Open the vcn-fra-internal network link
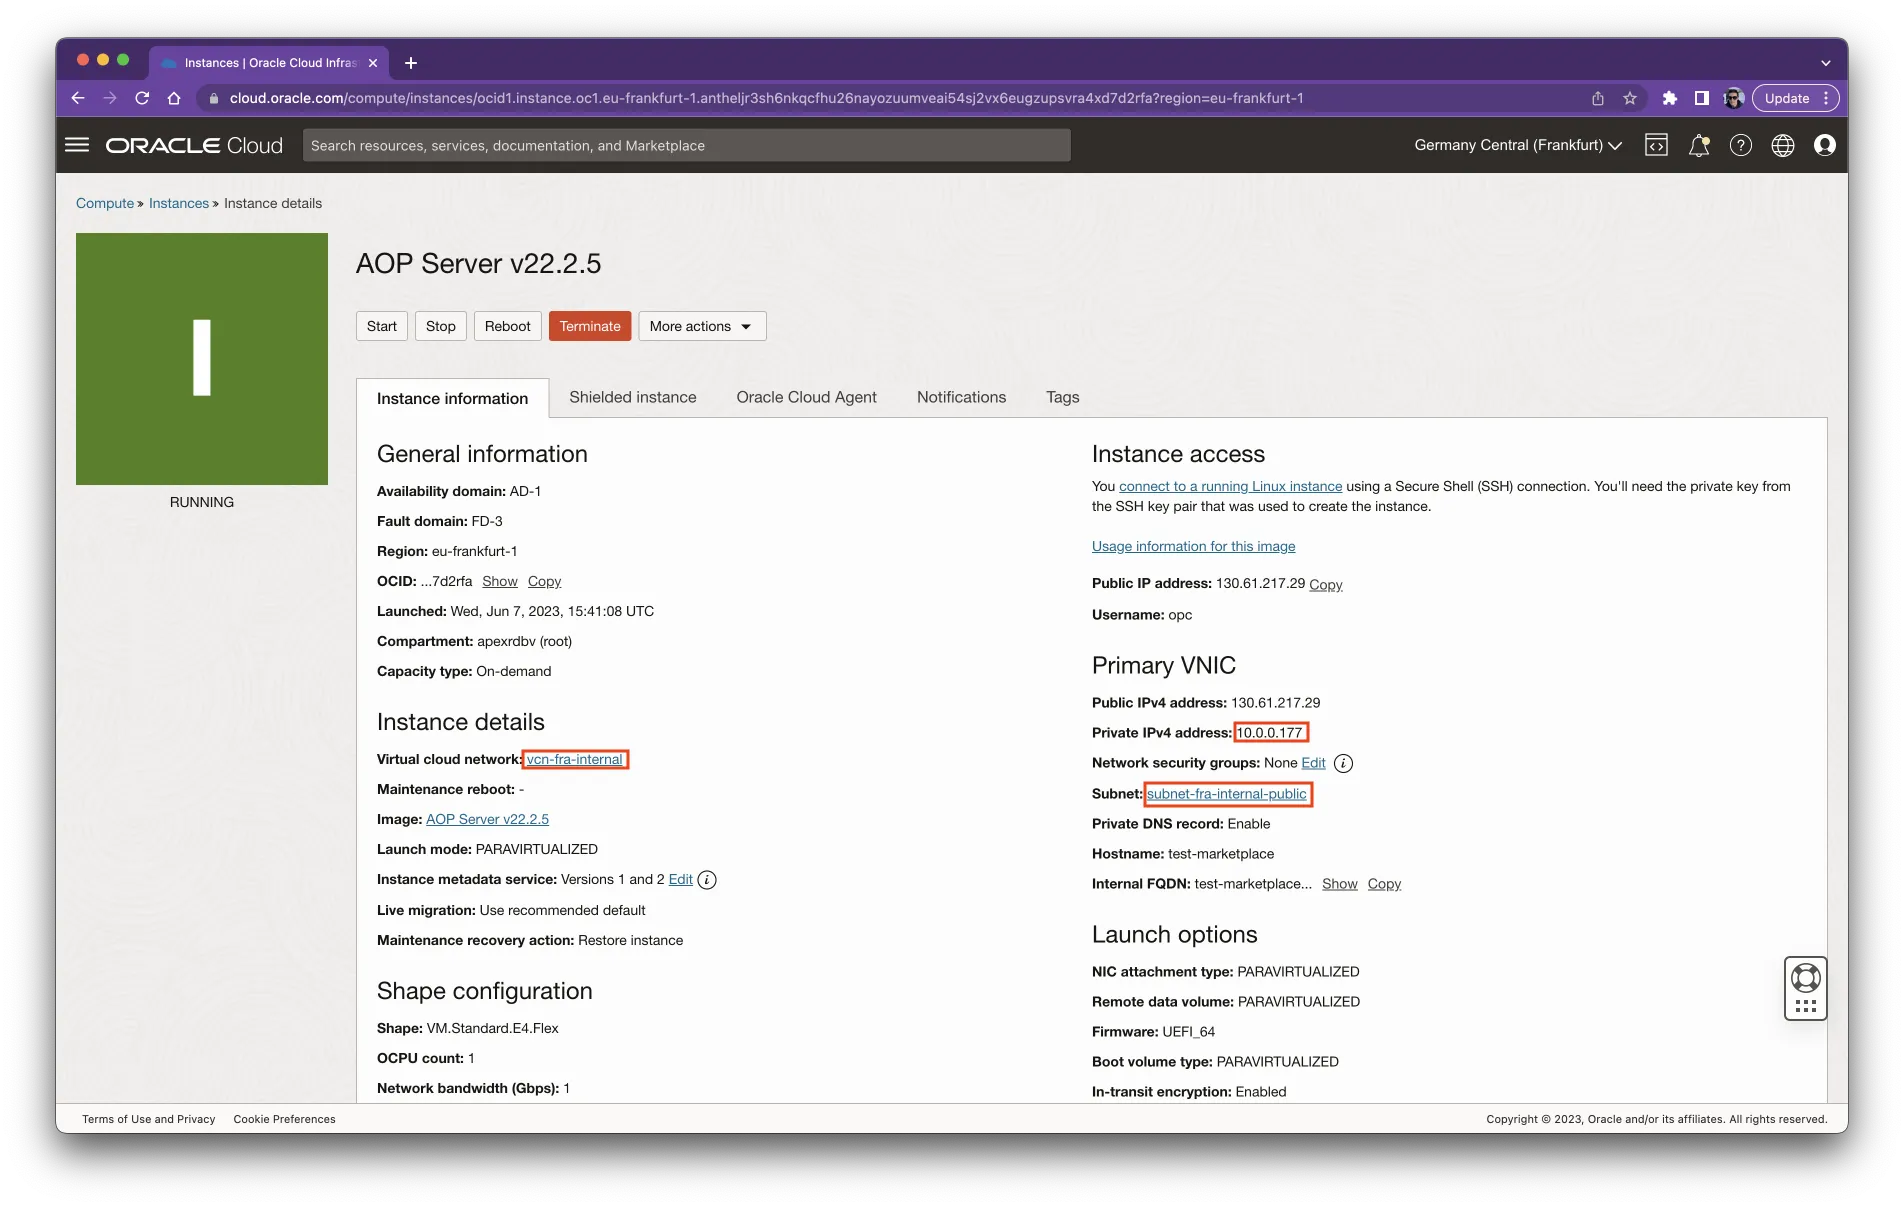Viewport: 1904px width, 1207px height. pos(575,760)
